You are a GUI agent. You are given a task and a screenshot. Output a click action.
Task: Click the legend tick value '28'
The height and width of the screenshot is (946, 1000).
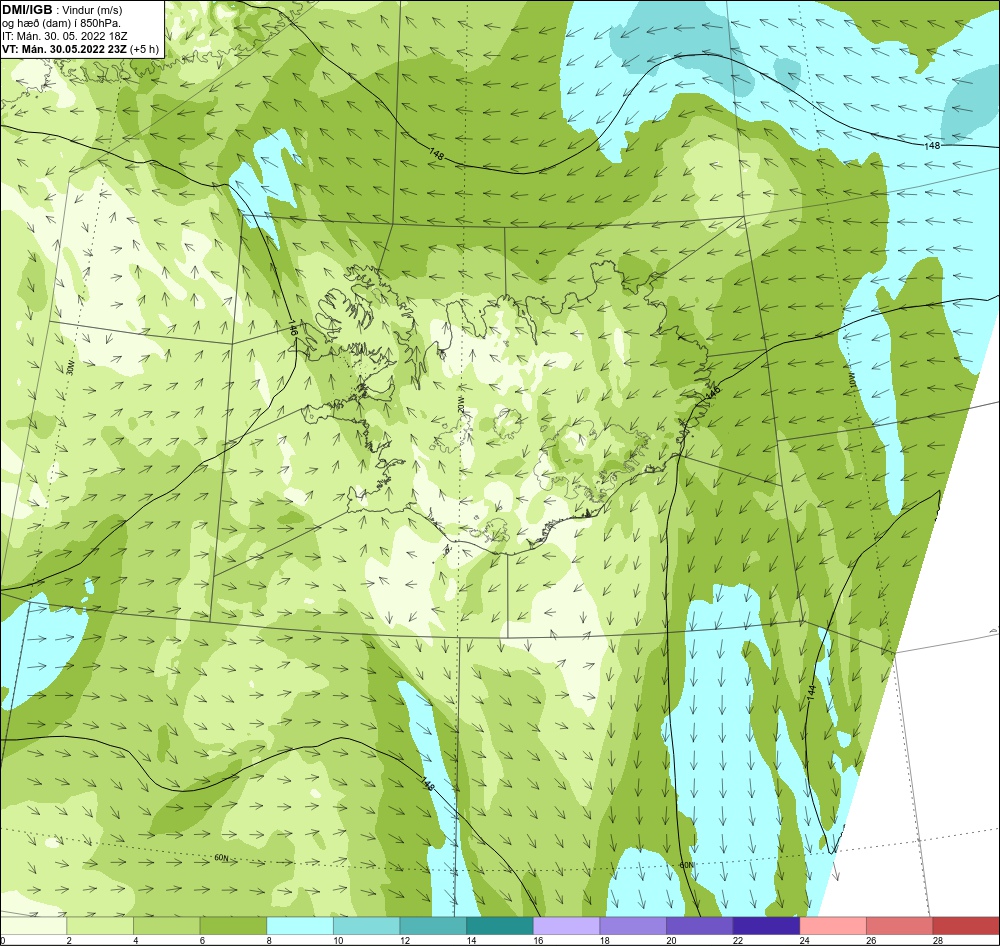coord(938,940)
